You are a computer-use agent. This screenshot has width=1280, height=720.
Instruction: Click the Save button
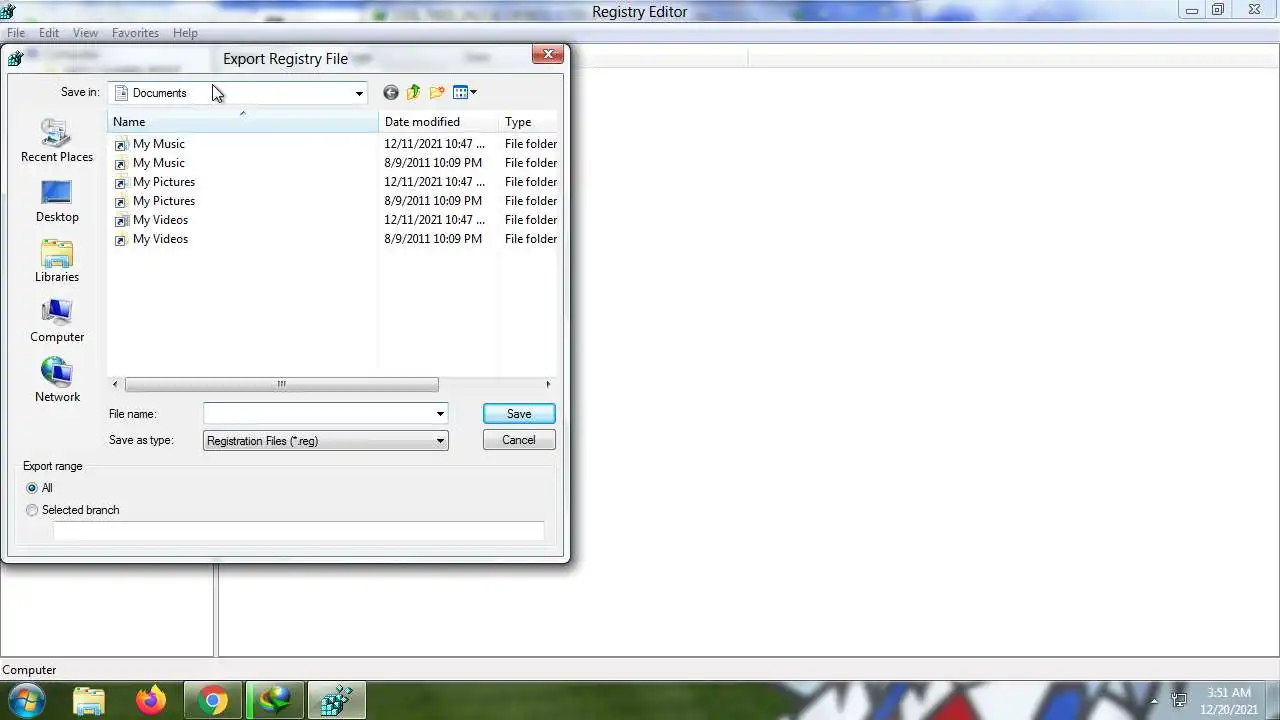pyautogui.click(x=519, y=414)
